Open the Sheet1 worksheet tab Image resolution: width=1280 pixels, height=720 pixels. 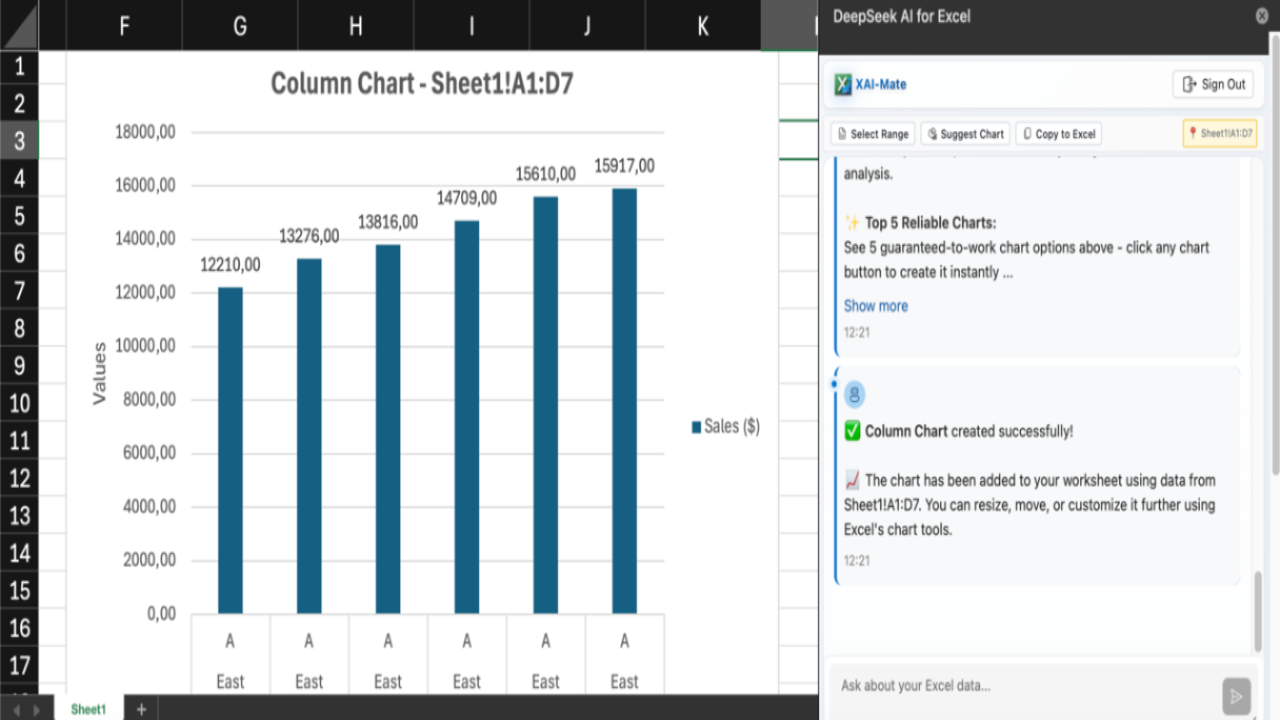(x=88, y=709)
